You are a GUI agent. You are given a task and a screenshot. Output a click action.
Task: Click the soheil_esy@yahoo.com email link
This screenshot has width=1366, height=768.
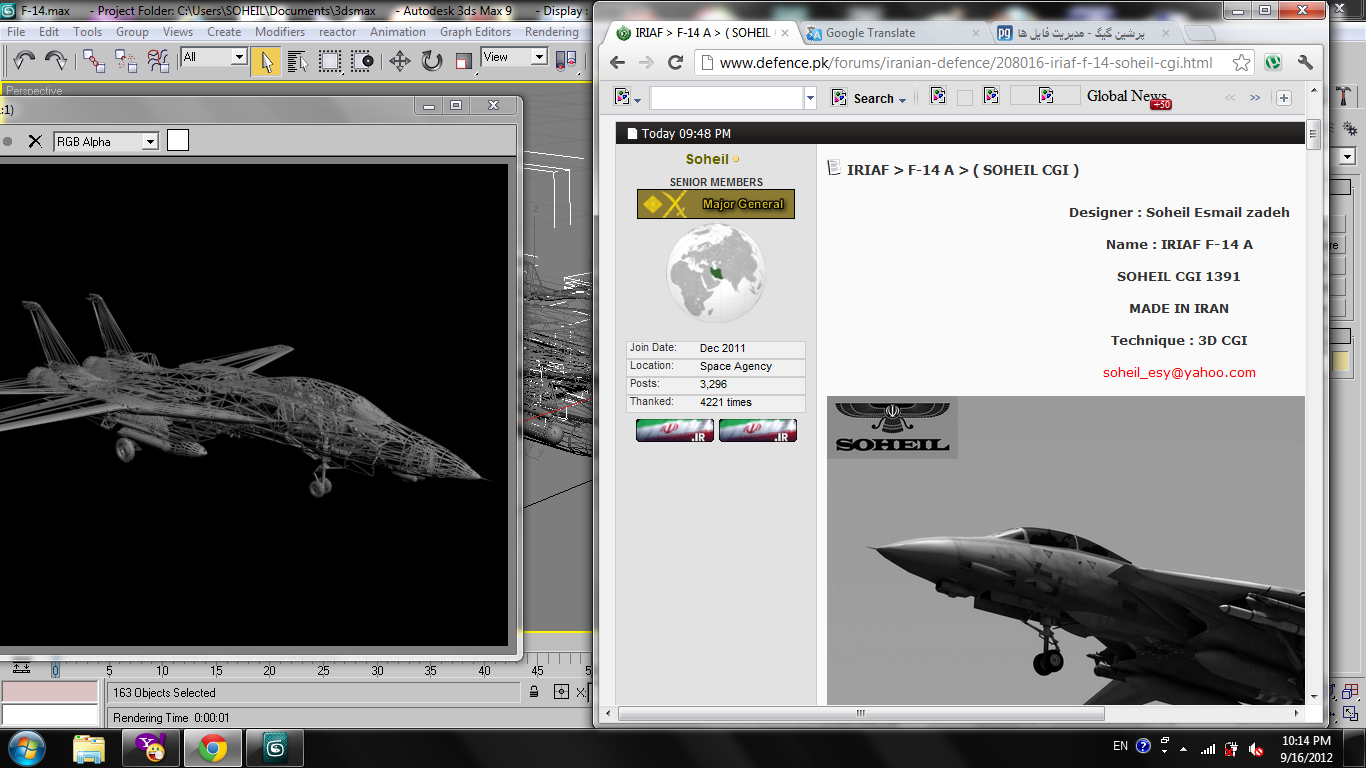[1179, 372]
